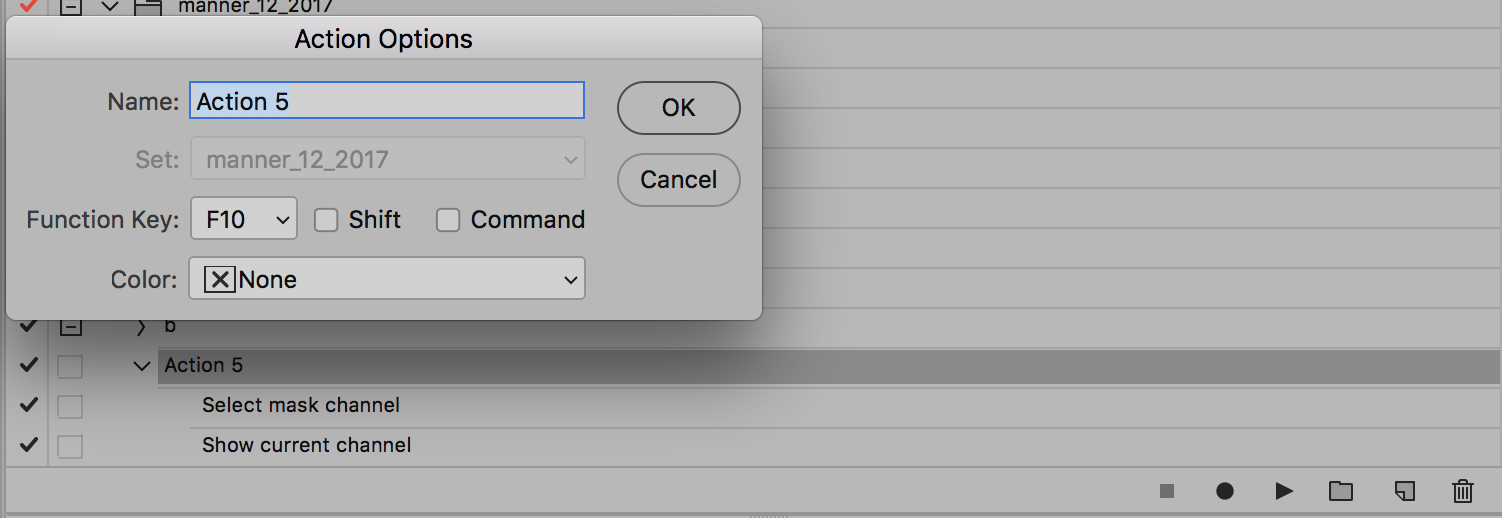Cancel the Action Options dialog
The height and width of the screenshot is (518, 1502).
point(678,180)
